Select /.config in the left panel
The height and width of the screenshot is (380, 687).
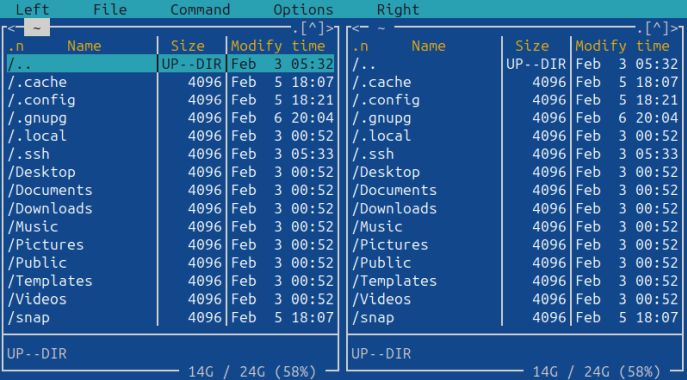[170, 100]
